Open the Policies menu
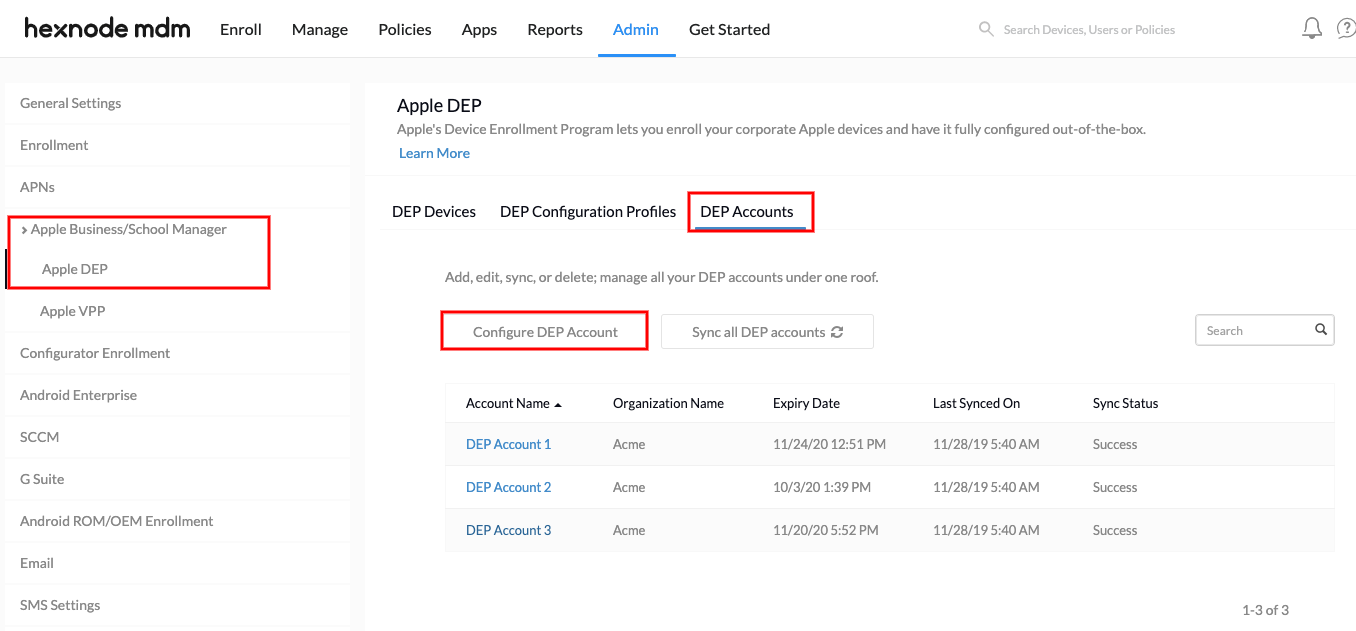Screen dimensions: 1356x631 point(405,29)
